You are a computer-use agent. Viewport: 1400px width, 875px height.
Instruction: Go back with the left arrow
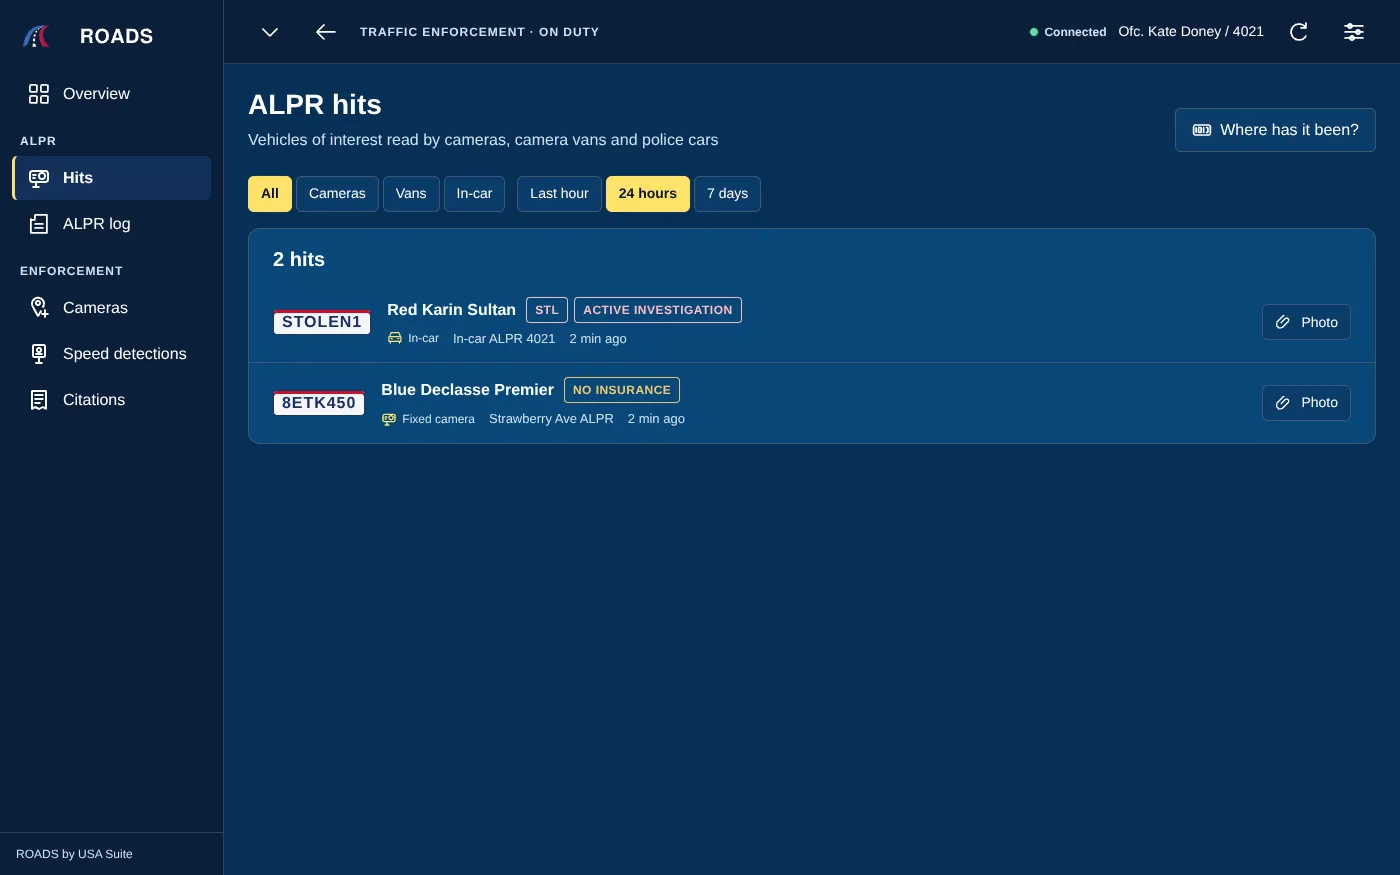click(326, 32)
